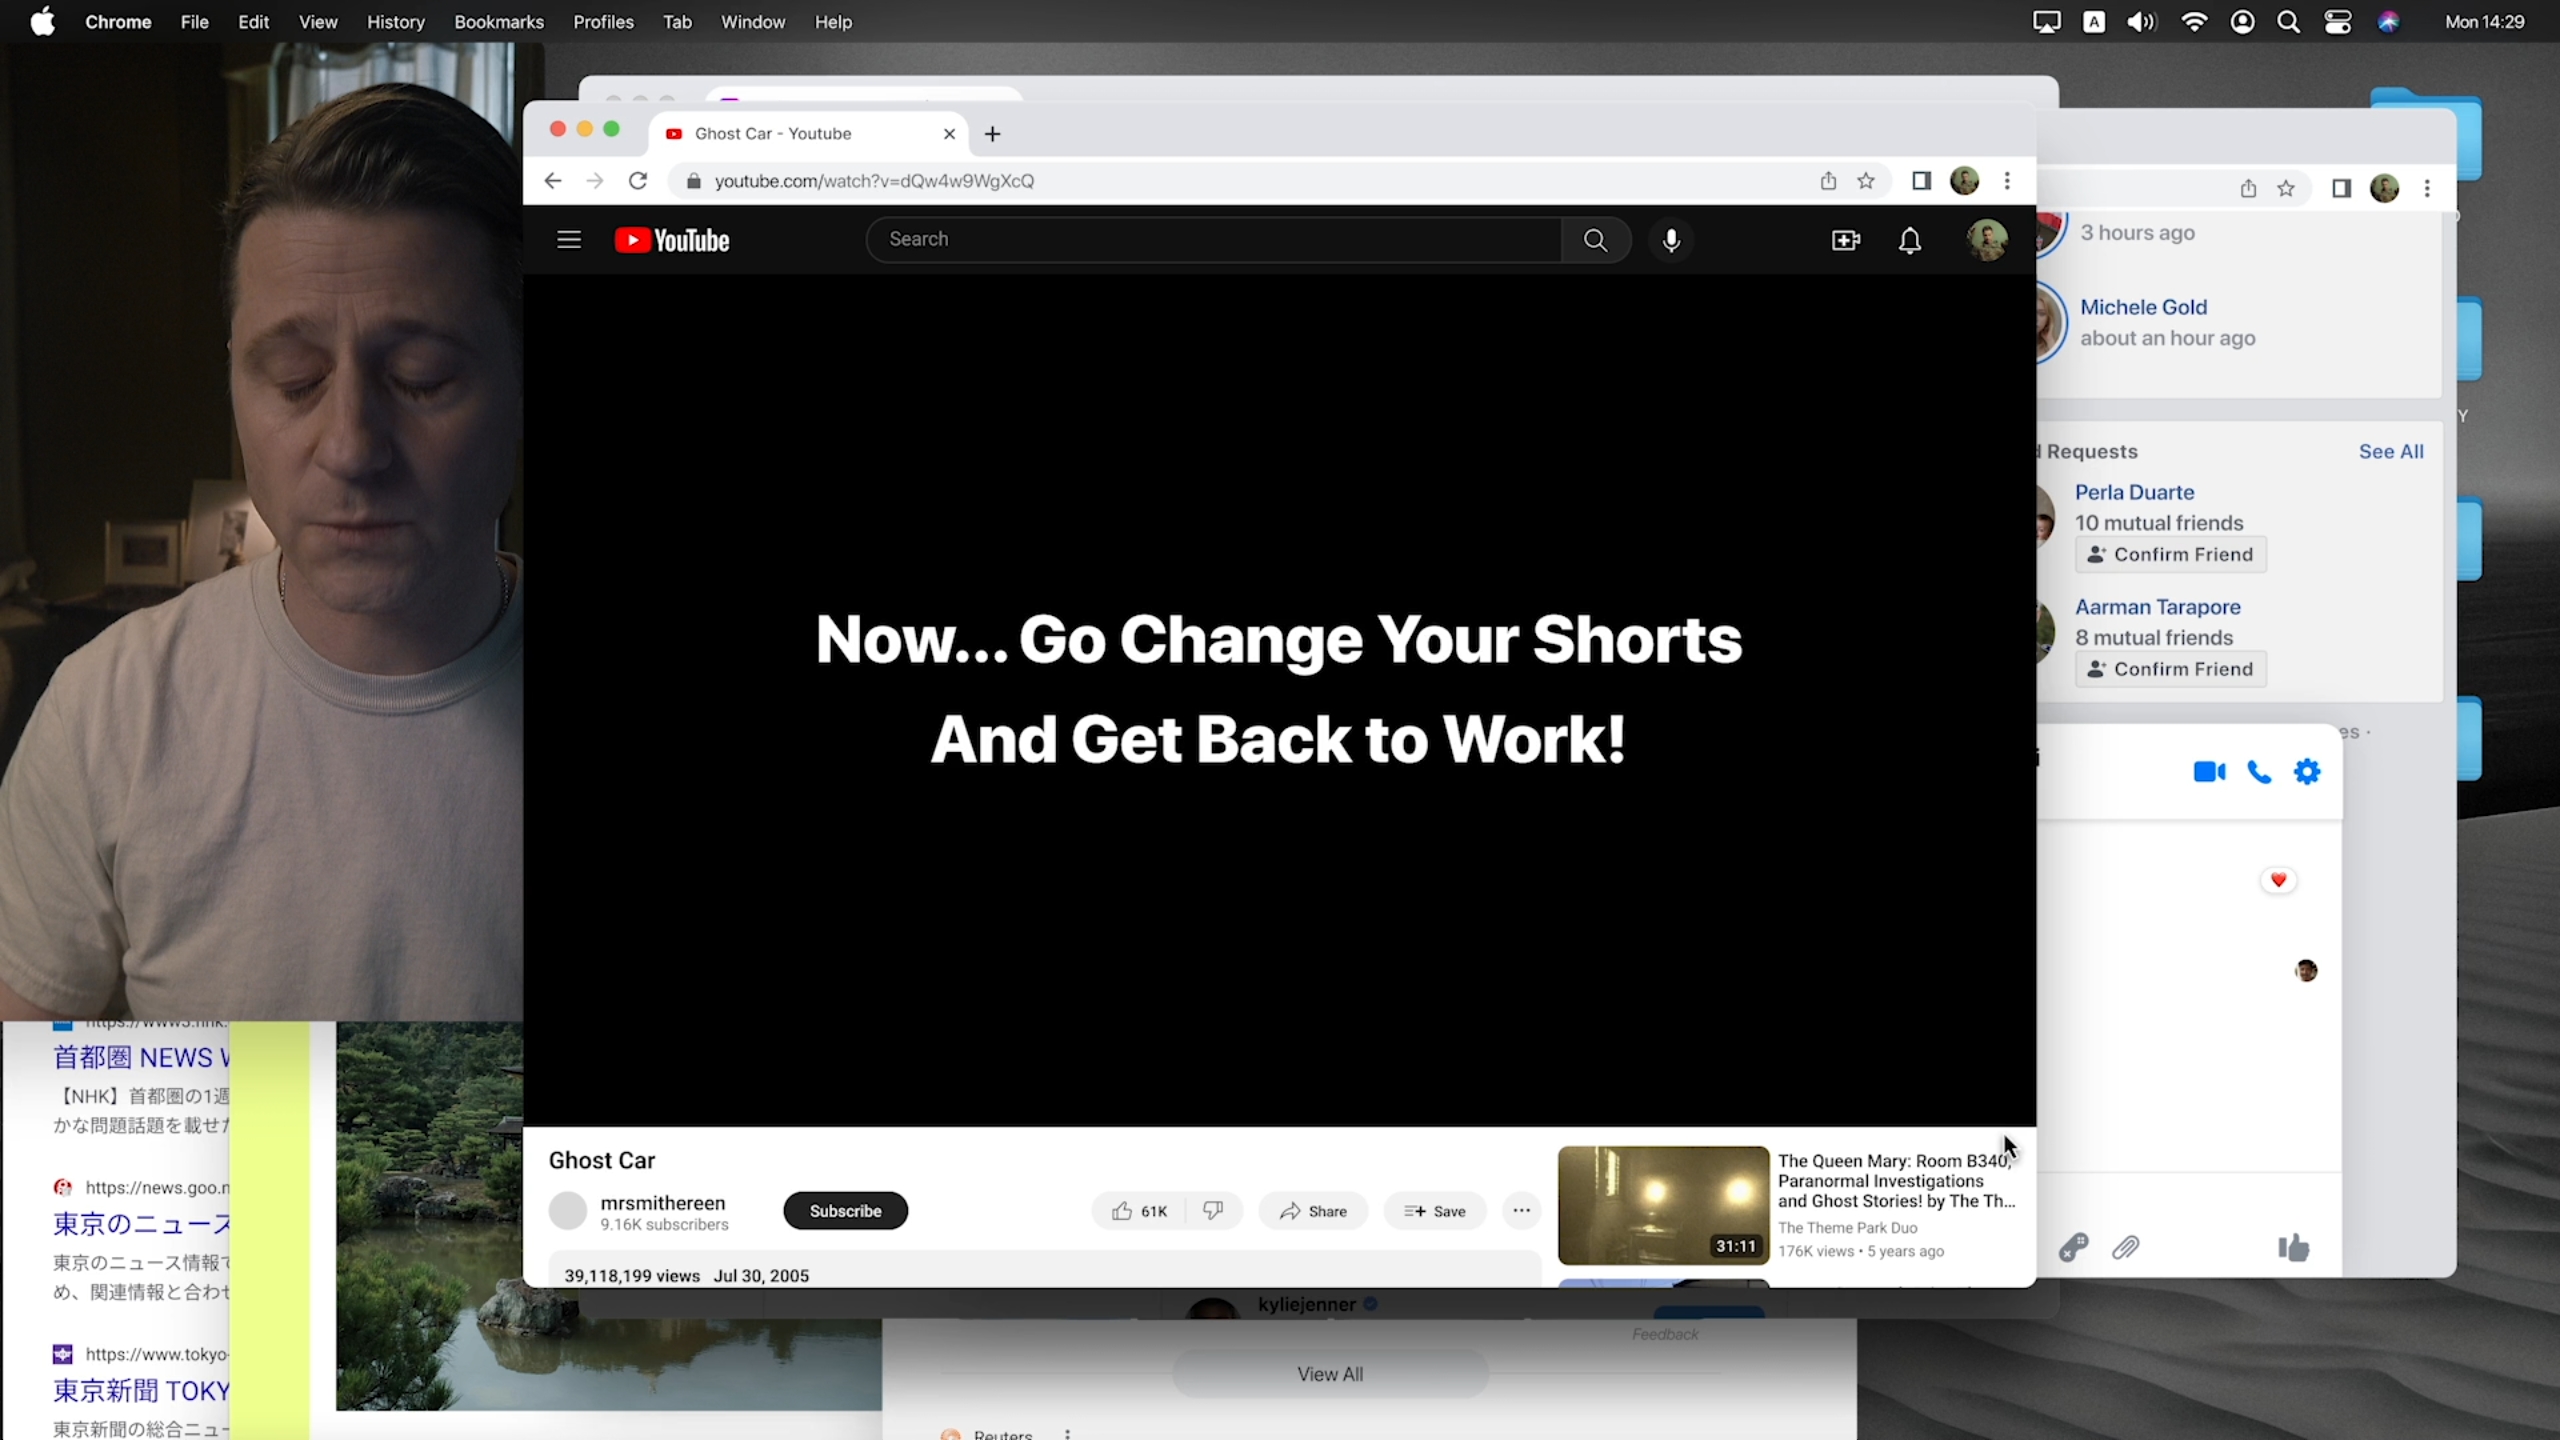This screenshot has height=1440, width=2560.
Task: Open Save to playlist options
Action: click(1435, 1211)
